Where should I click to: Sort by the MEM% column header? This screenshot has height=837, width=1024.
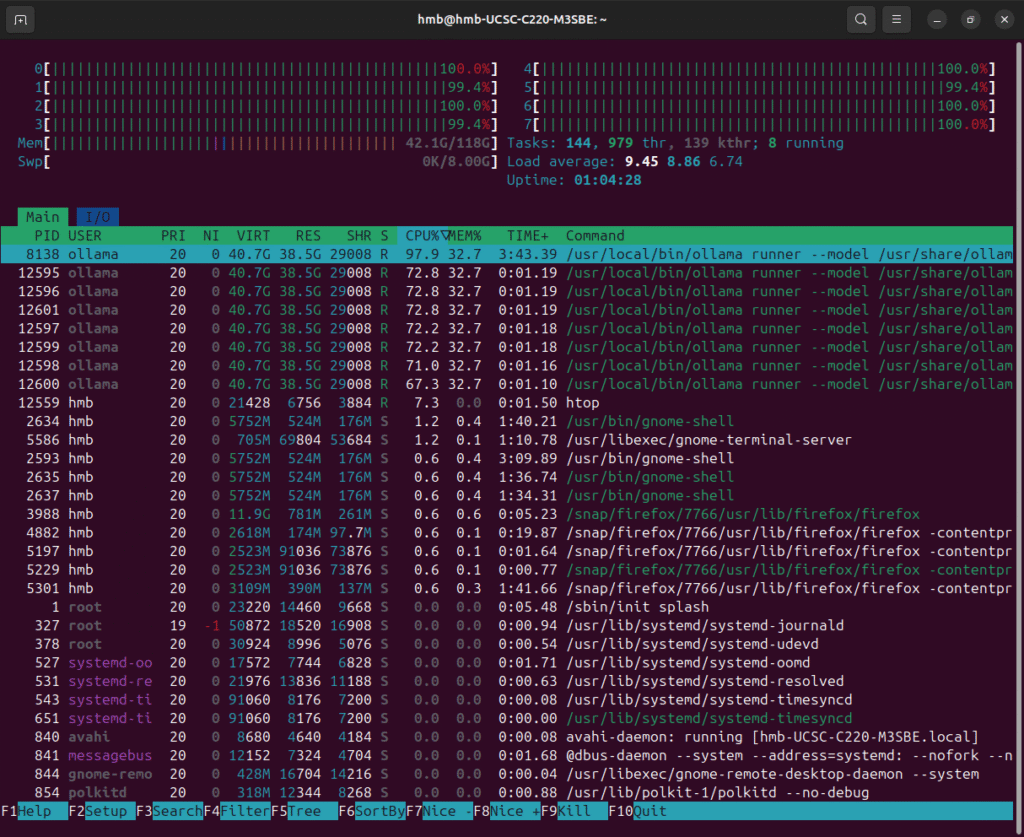[x=463, y=236]
